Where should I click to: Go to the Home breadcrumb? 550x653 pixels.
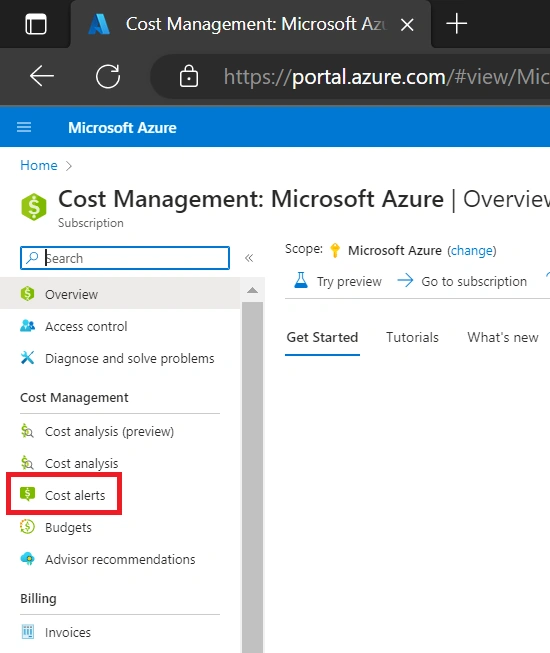[39, 165]
